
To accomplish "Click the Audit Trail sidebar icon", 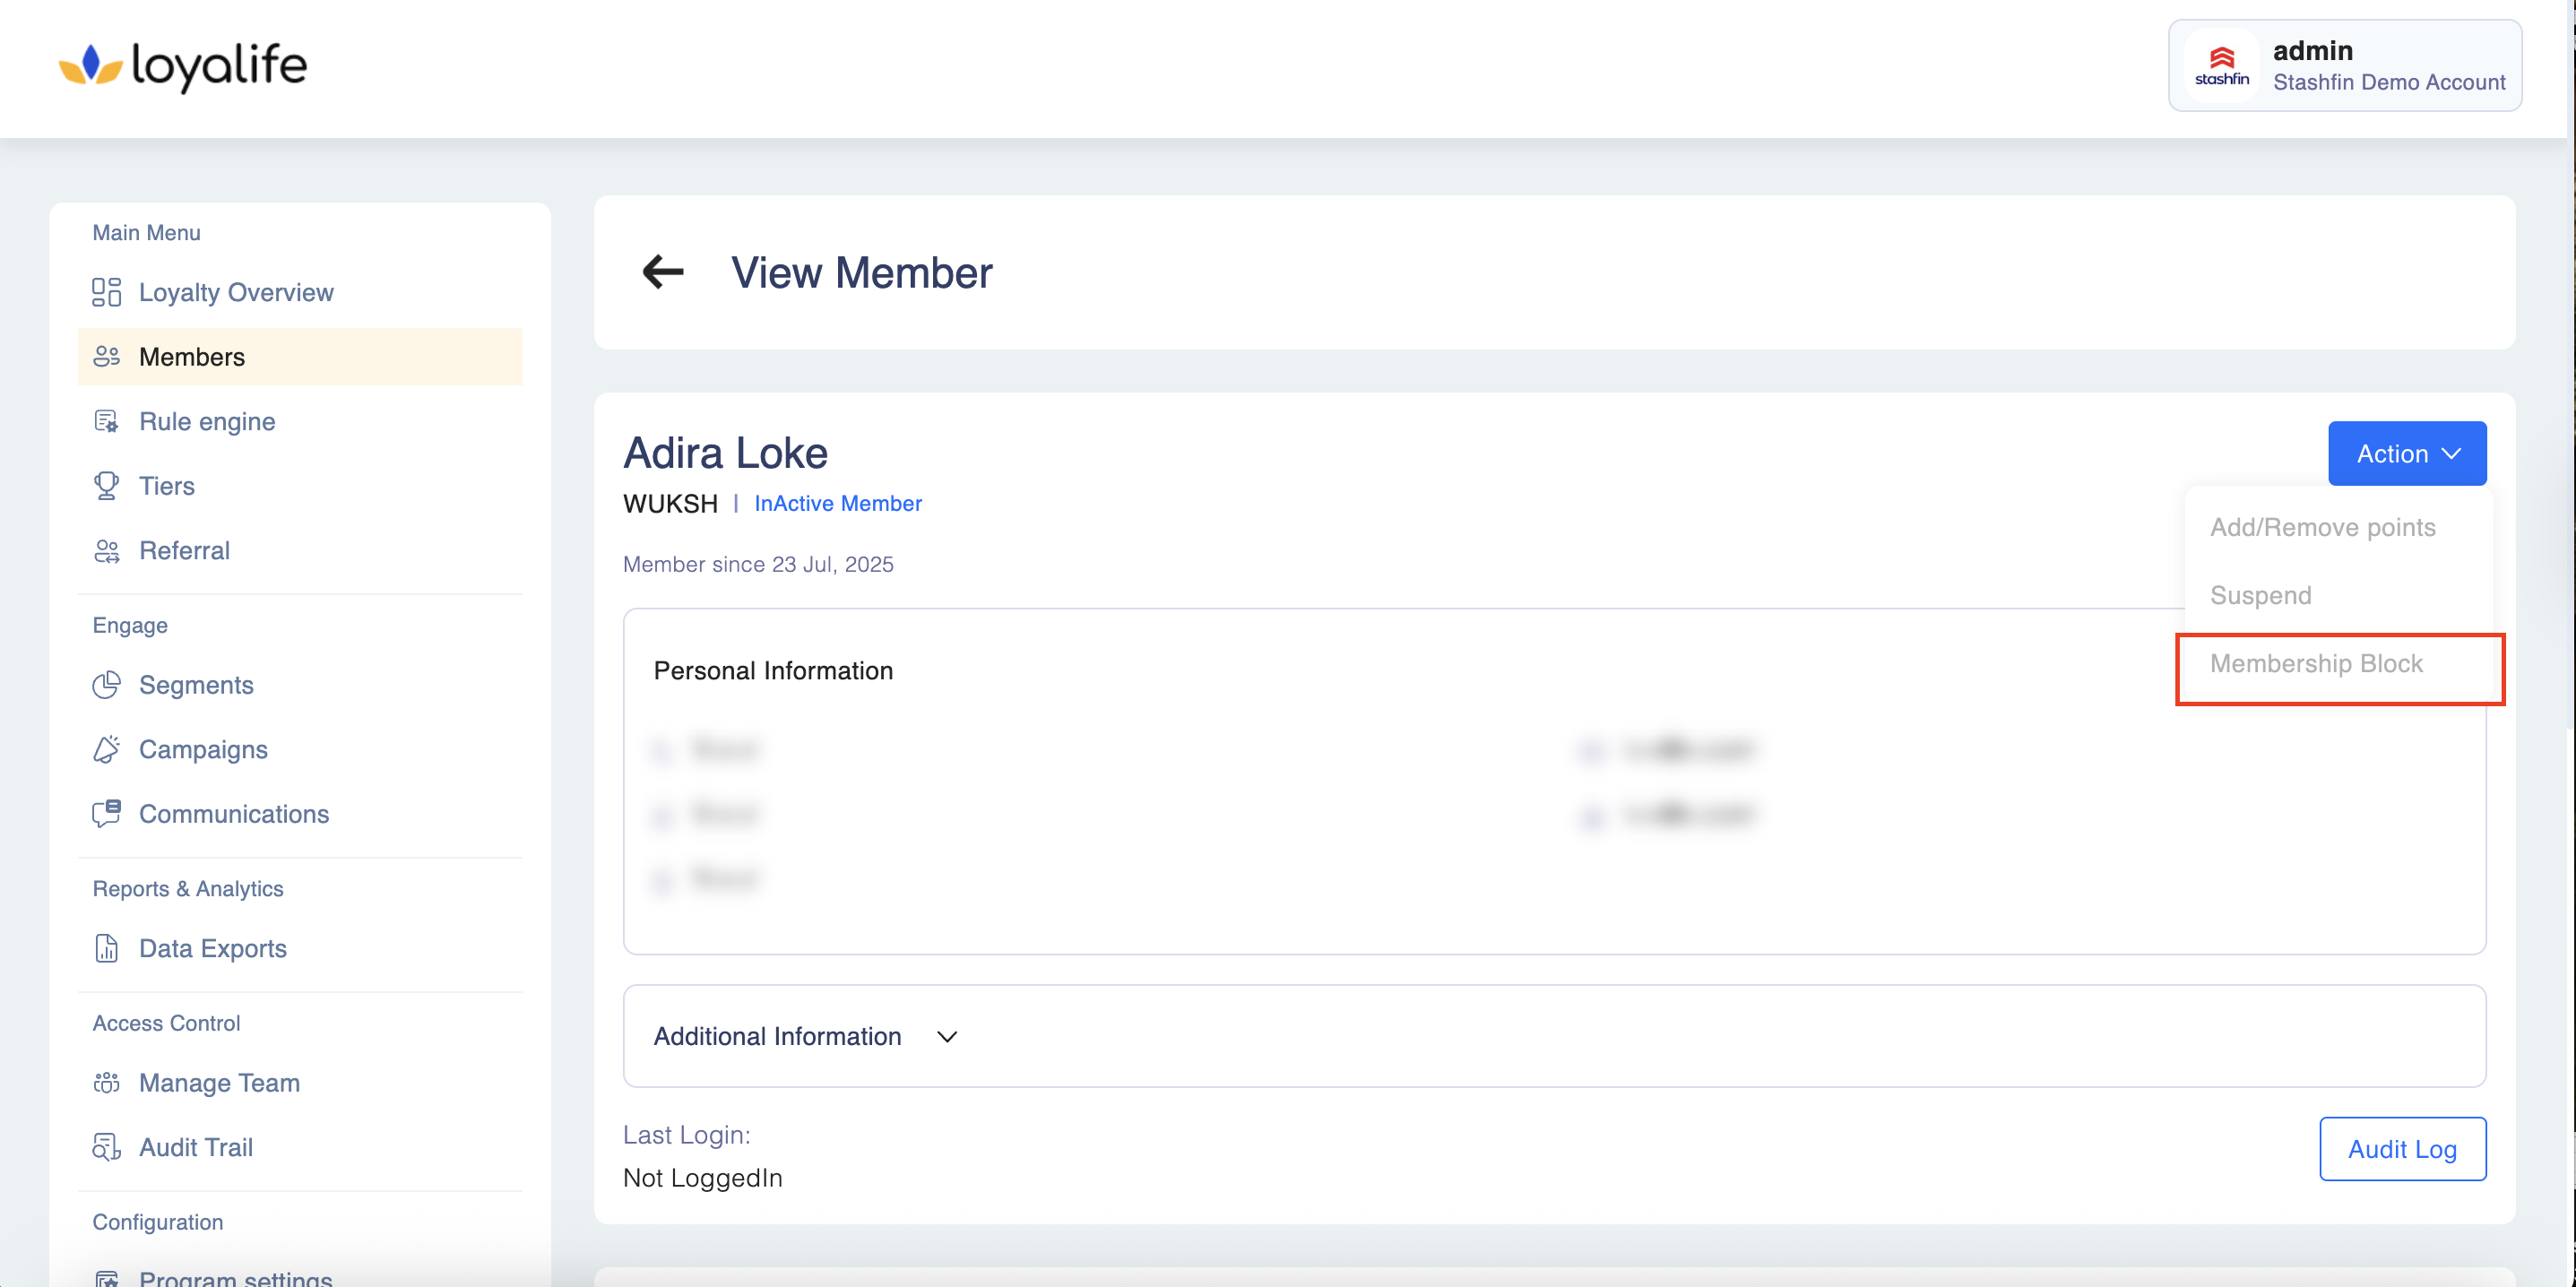I will coord(106,1147).
